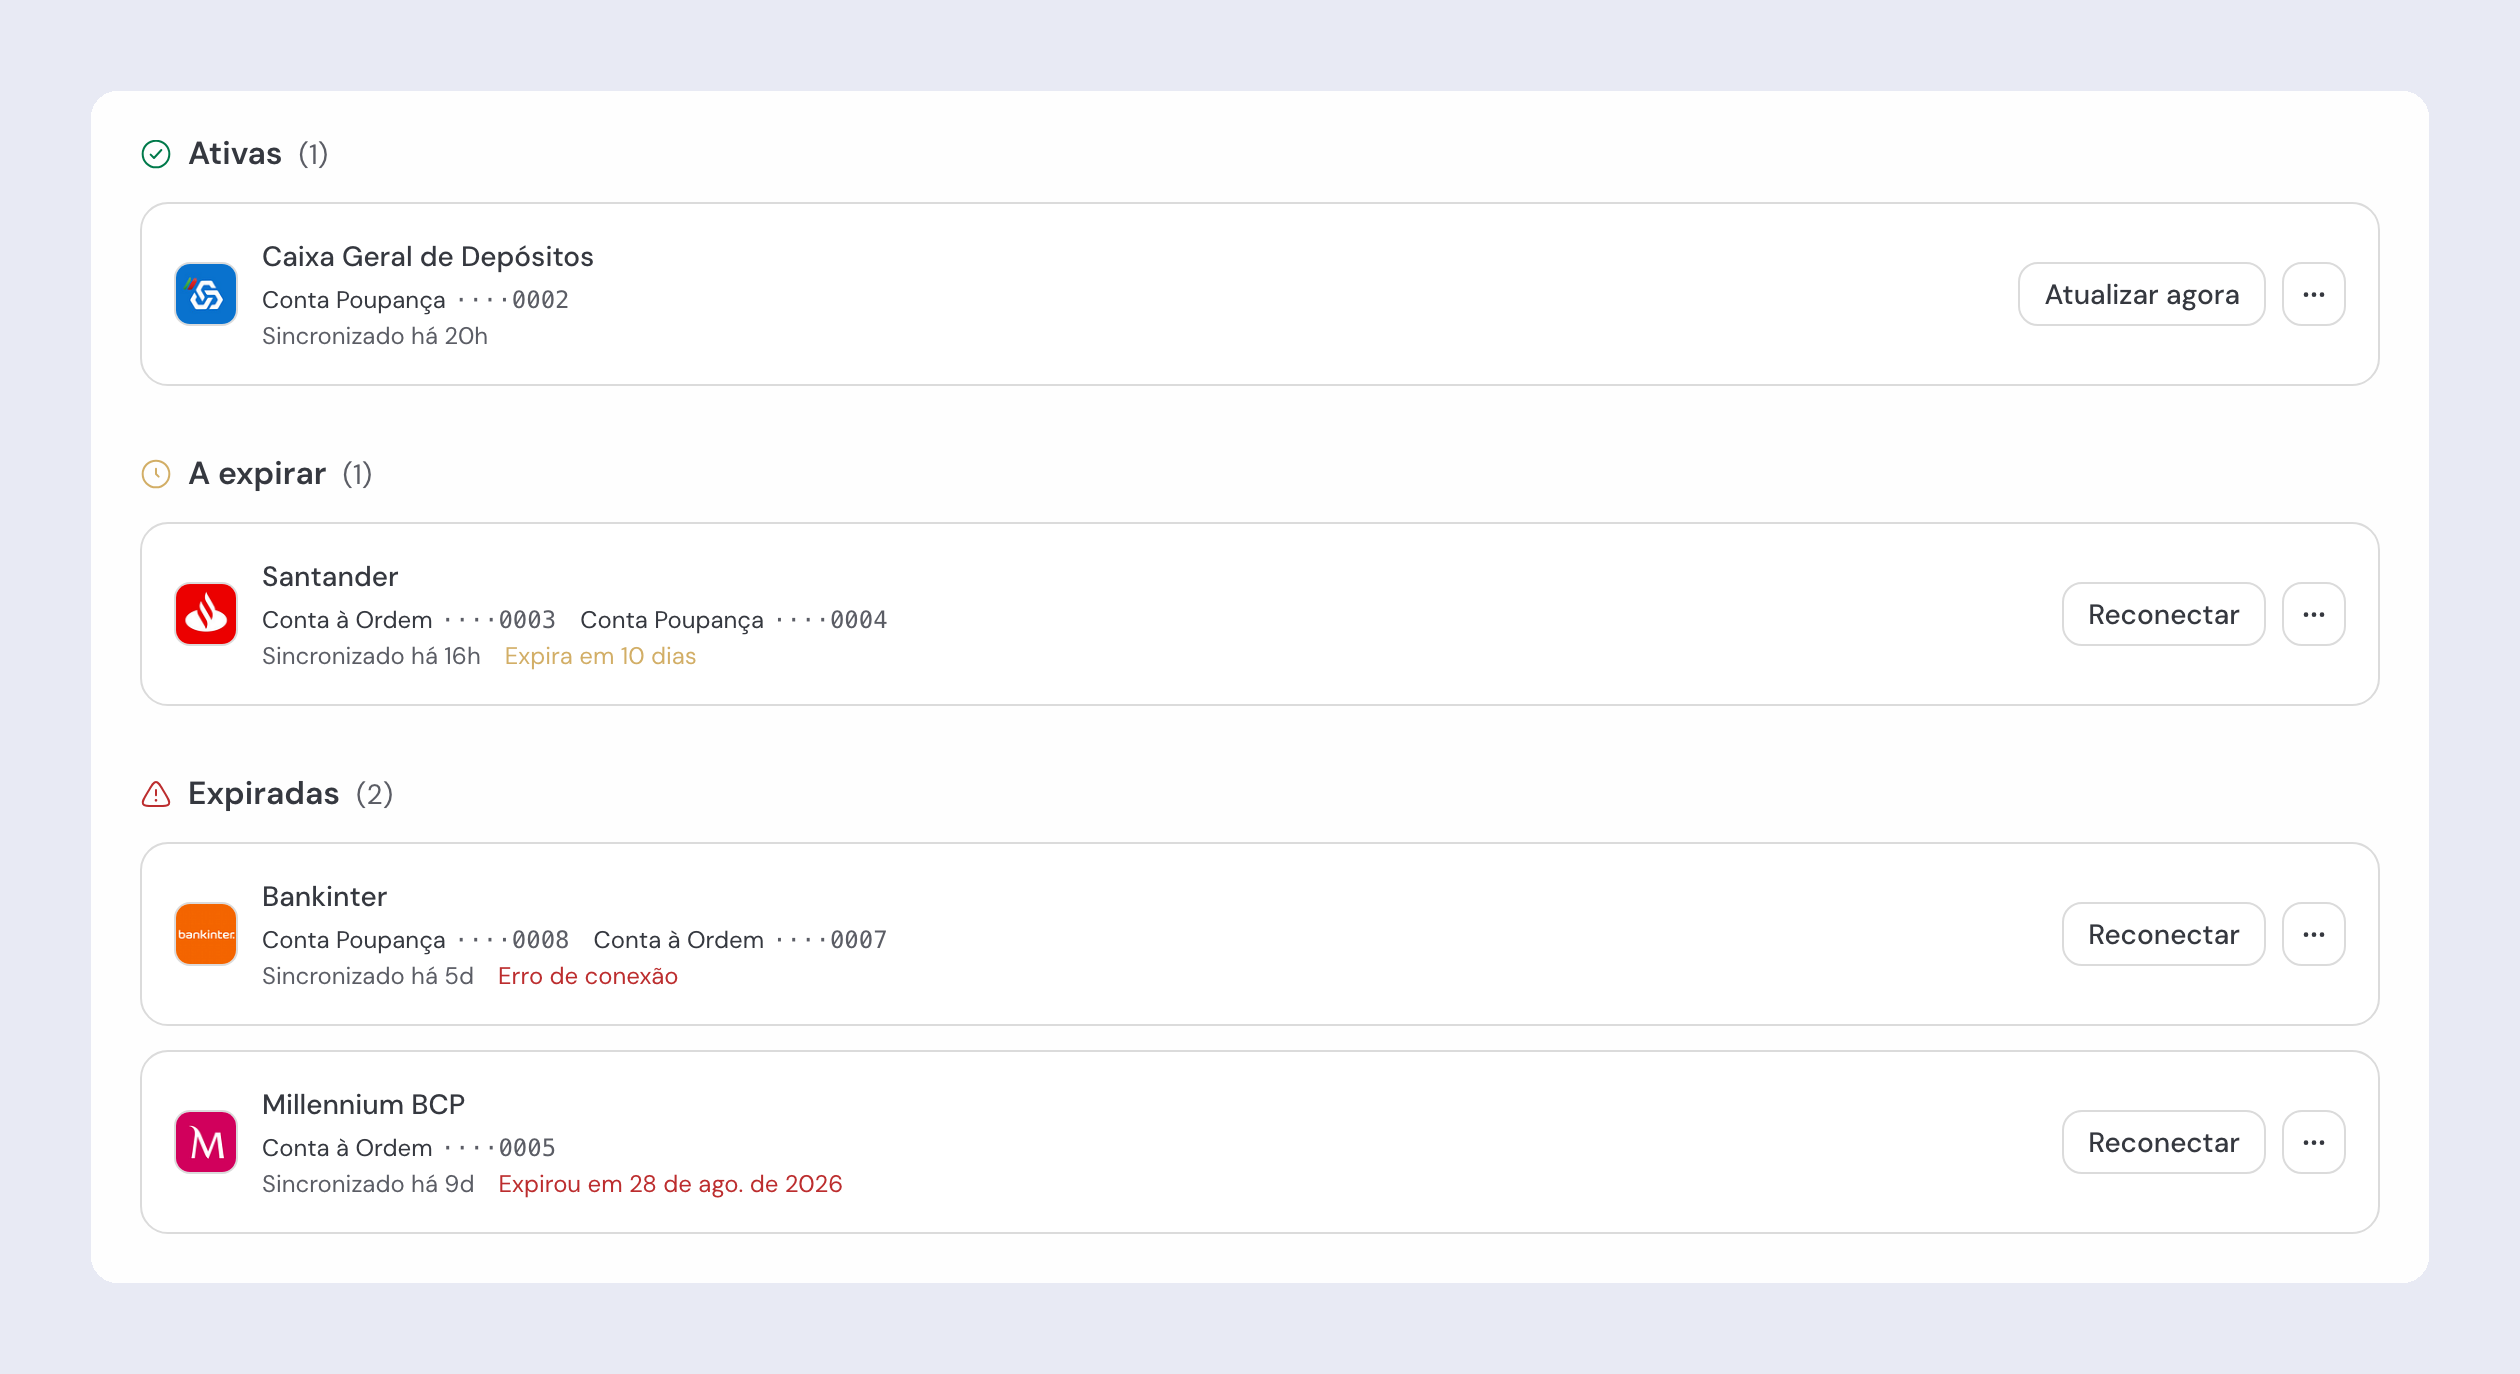This screenshot has height=1374, width=2520.
Task: Click the Santander flame logo
Action: click(206, 614)
